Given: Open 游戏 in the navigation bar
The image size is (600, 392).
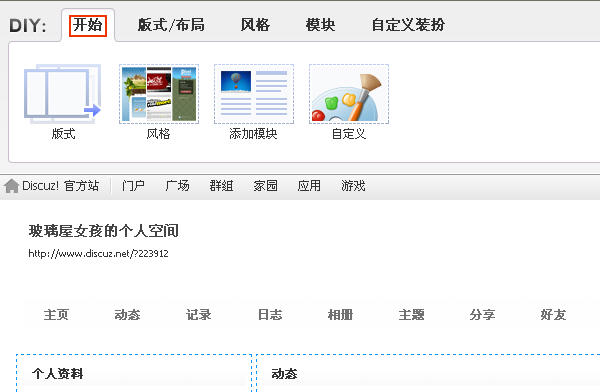Looking at the screenshot, I should (x=353, y=186).
